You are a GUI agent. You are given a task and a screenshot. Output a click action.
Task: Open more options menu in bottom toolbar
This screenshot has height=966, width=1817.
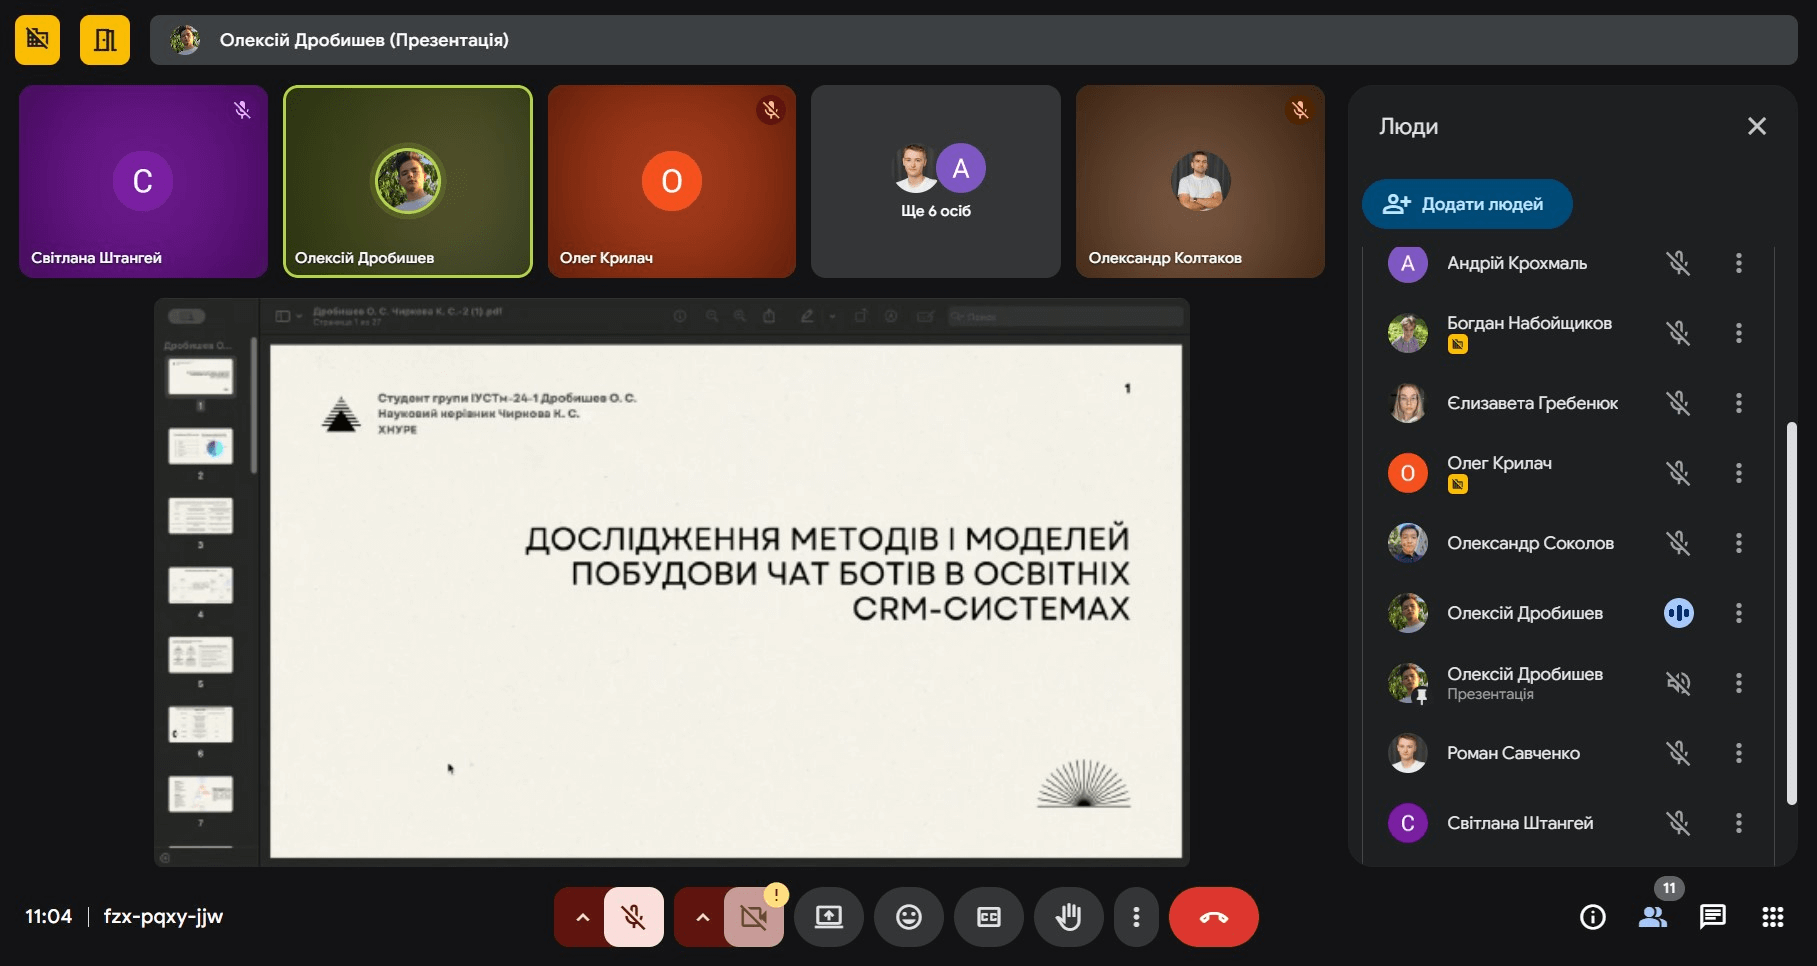(1136, 917)
